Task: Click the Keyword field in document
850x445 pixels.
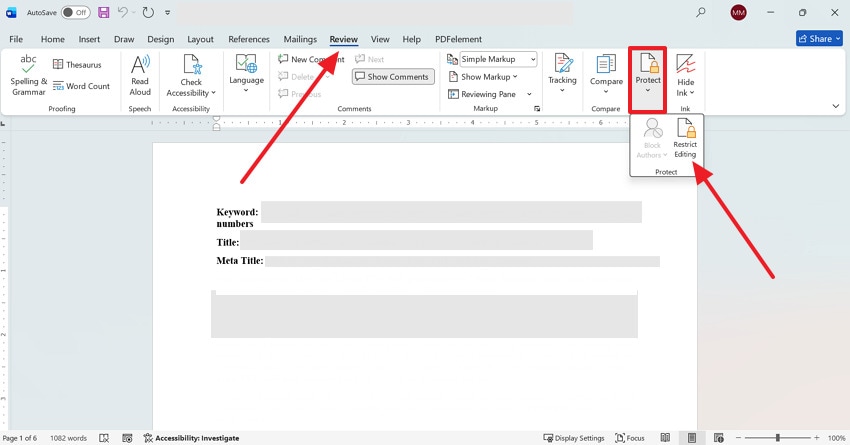Action: coord(451,212)
